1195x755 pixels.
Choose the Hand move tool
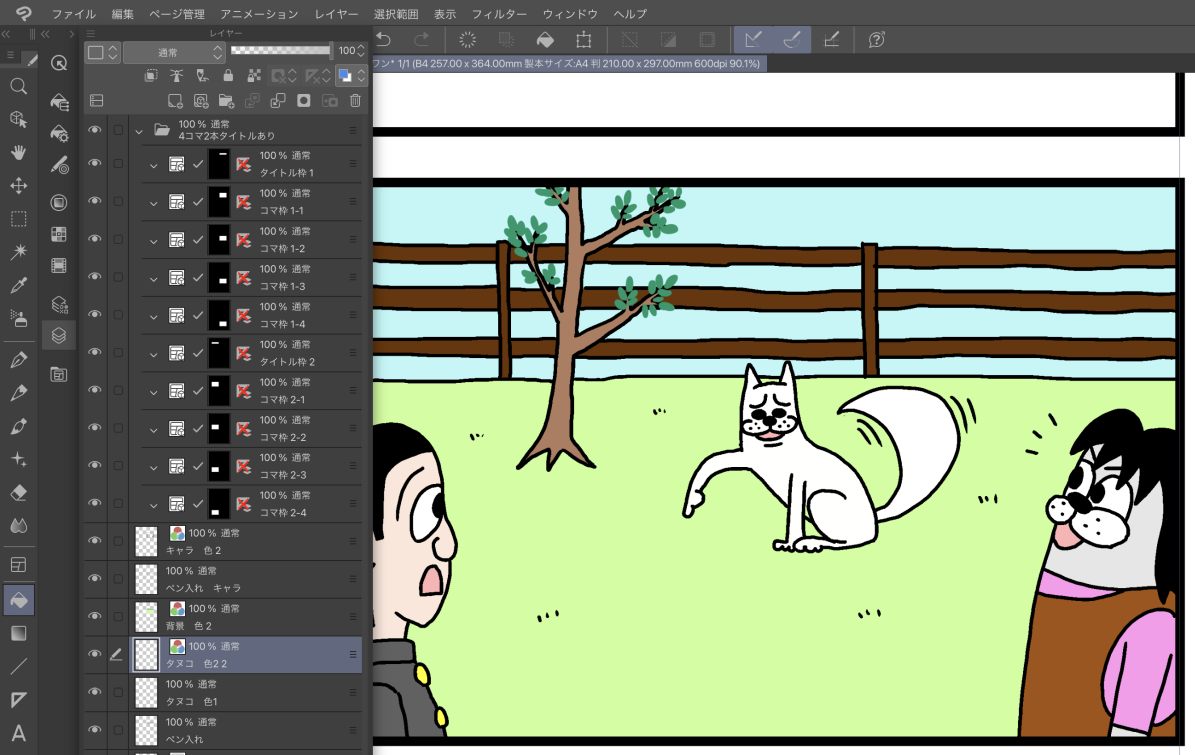(18, 152)
